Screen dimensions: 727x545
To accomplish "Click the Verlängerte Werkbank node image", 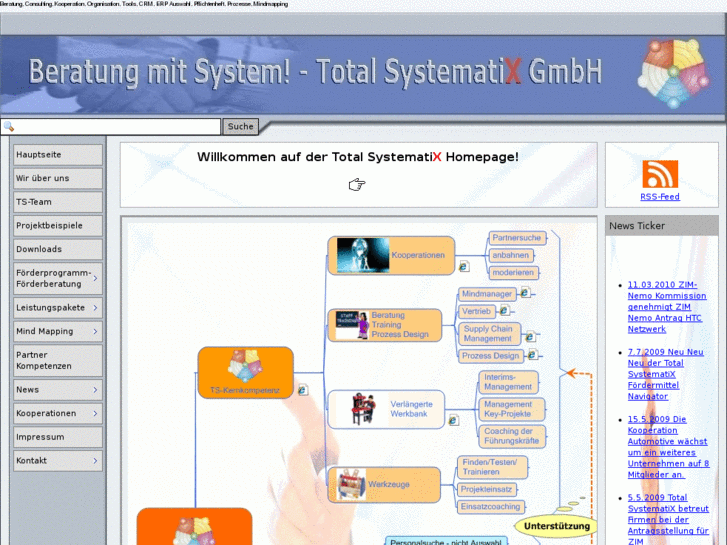I will click(x=363, y=409).
